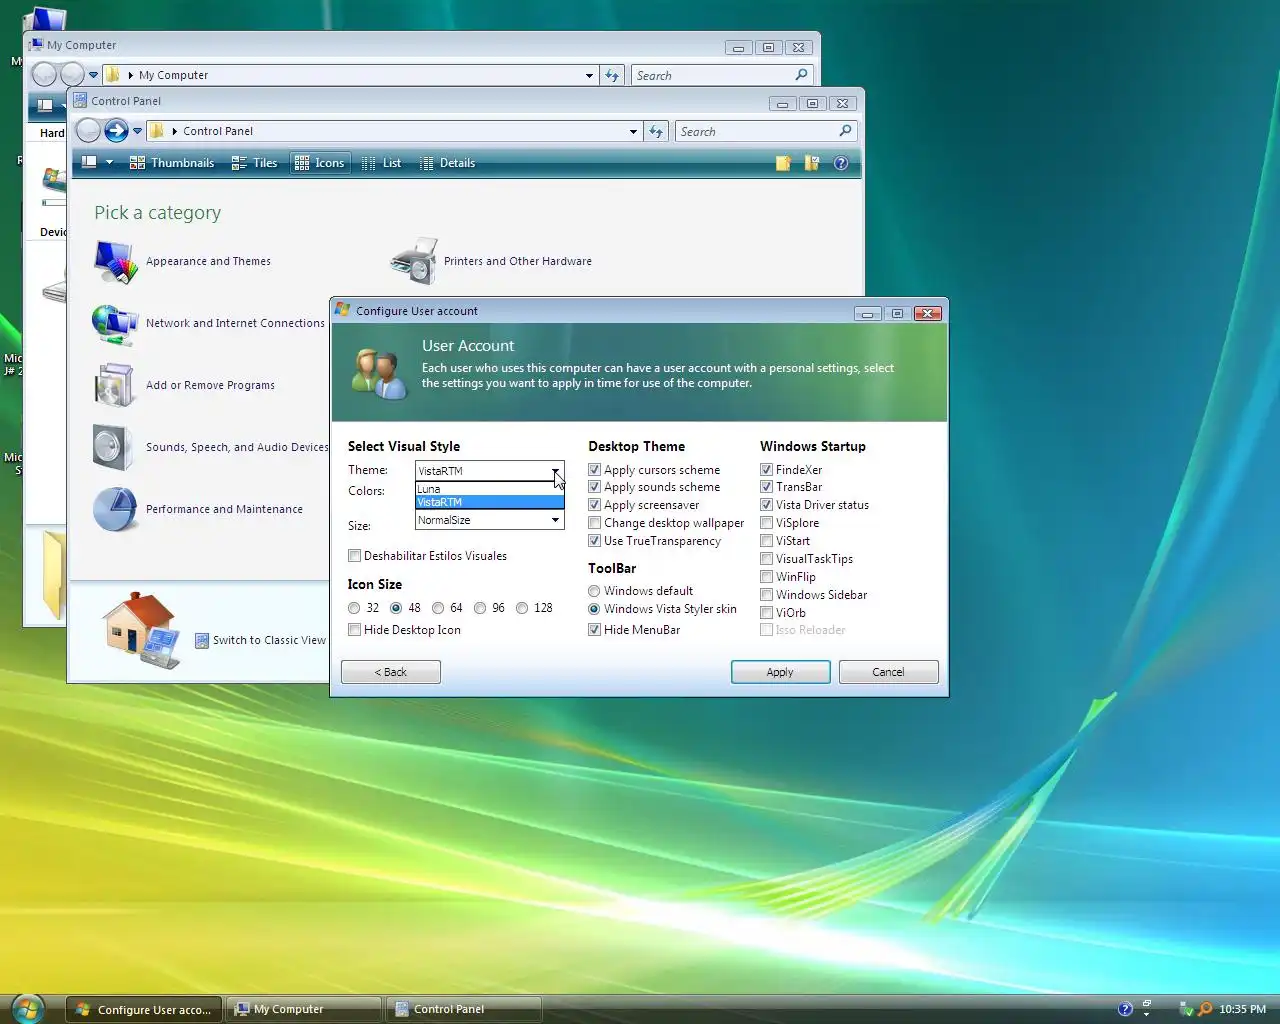Switch to Thumbnails view
The width and height of the screenshot is (1280, 1024).
coord(172,163)
